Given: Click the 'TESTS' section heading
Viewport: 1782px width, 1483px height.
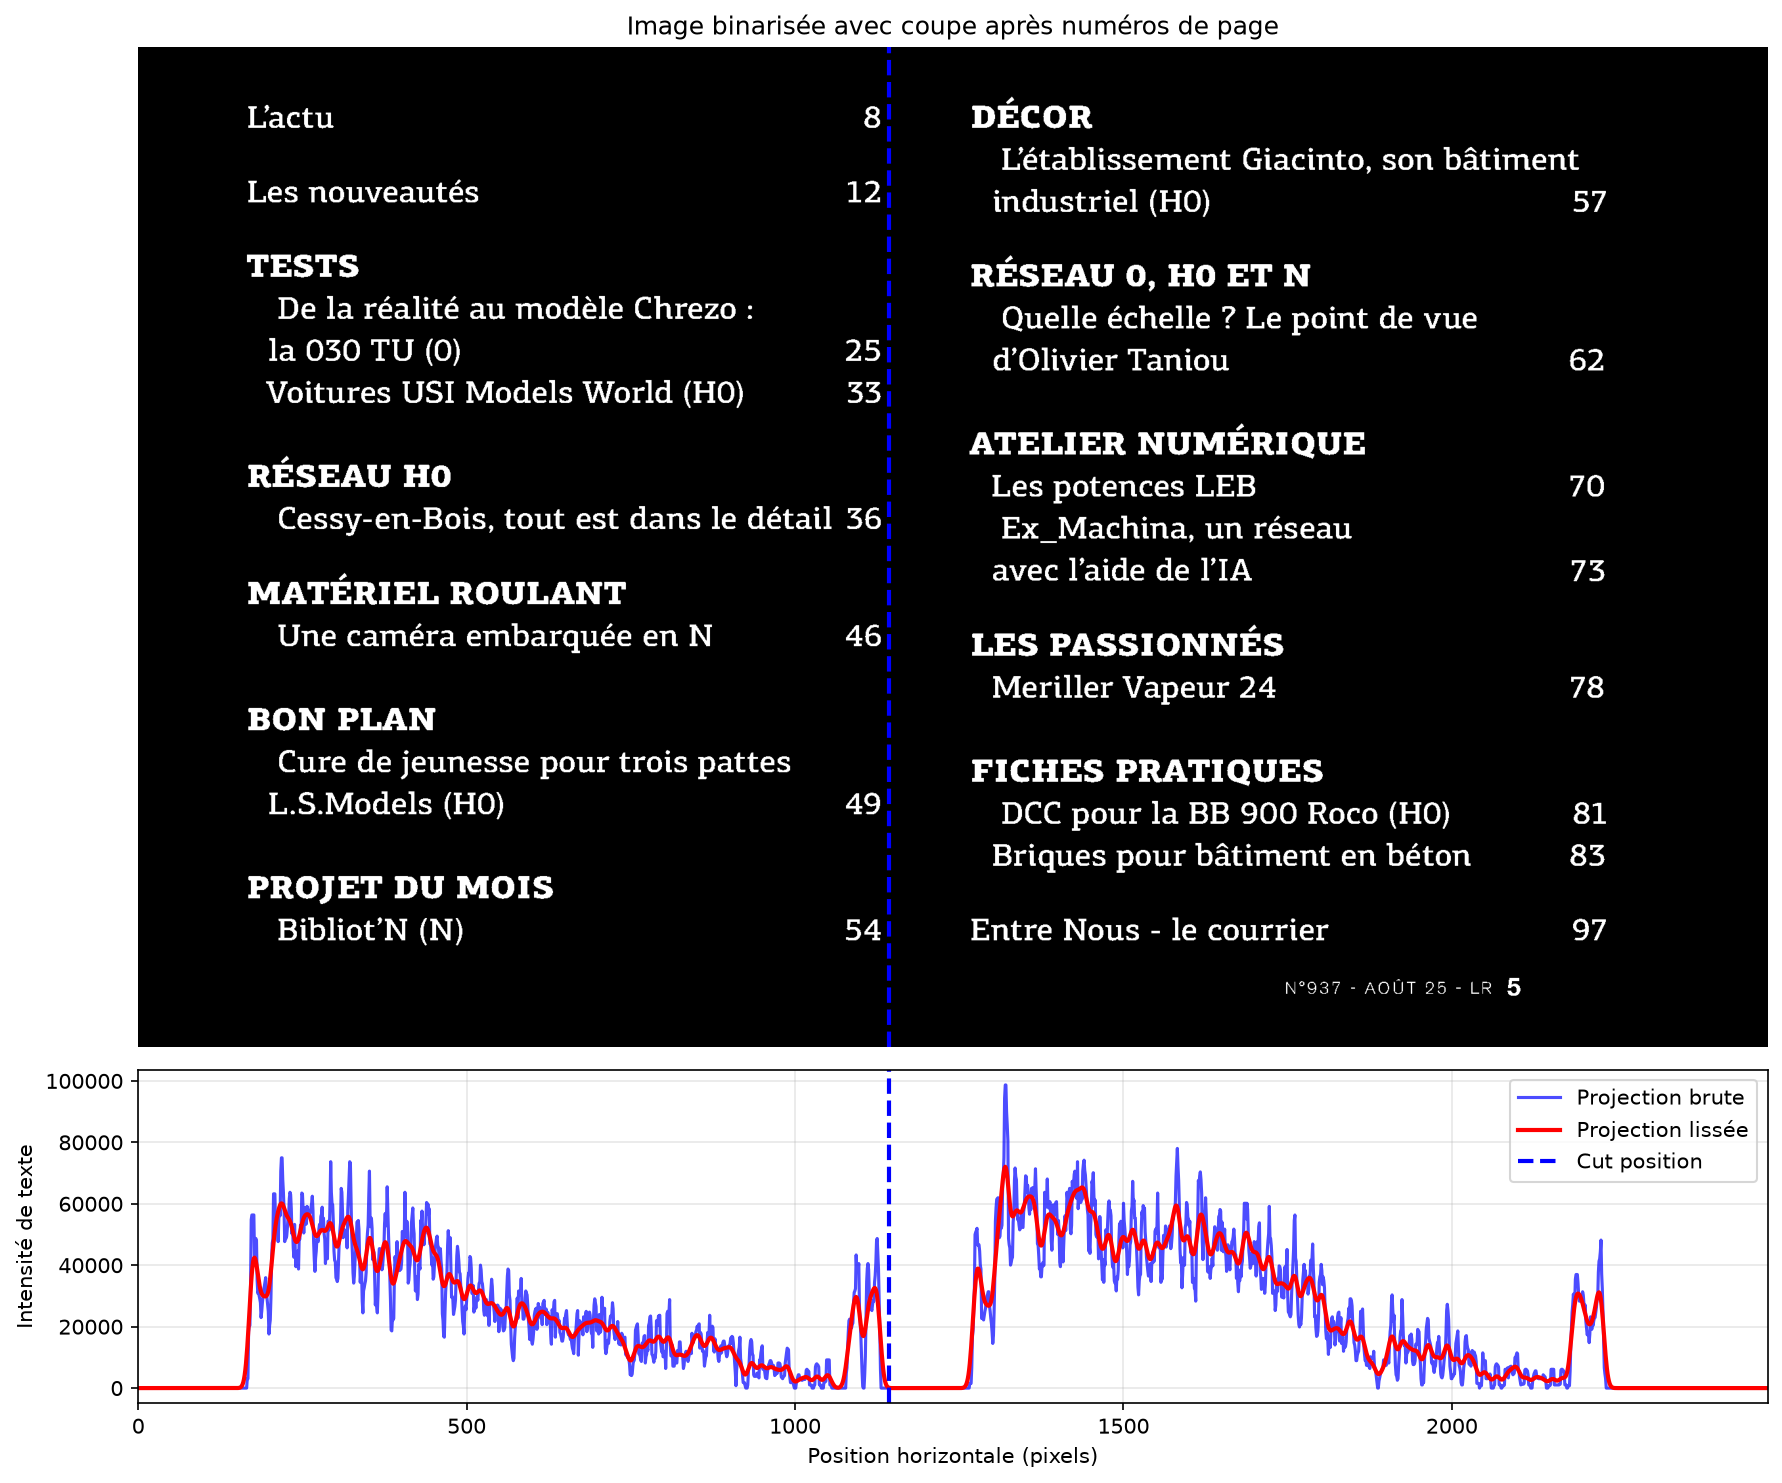Looking at the screenshot, I should point(303,266).
